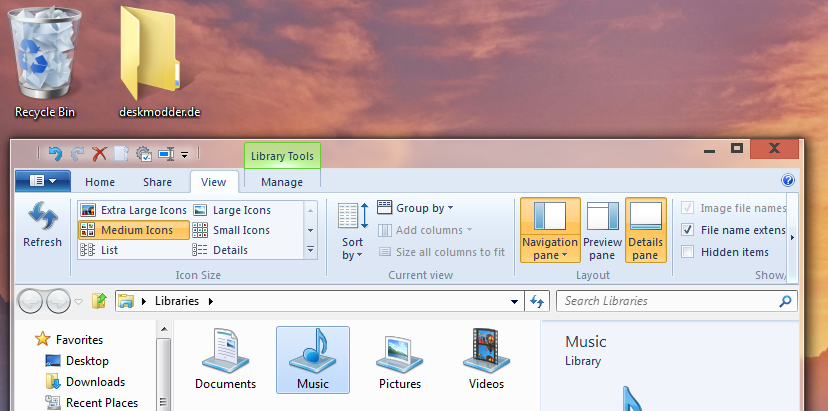Image resolution: width=828 pixels, height=411 pixels.
Task: Open Help with the blue question mark
Action: tap(787, 180)
